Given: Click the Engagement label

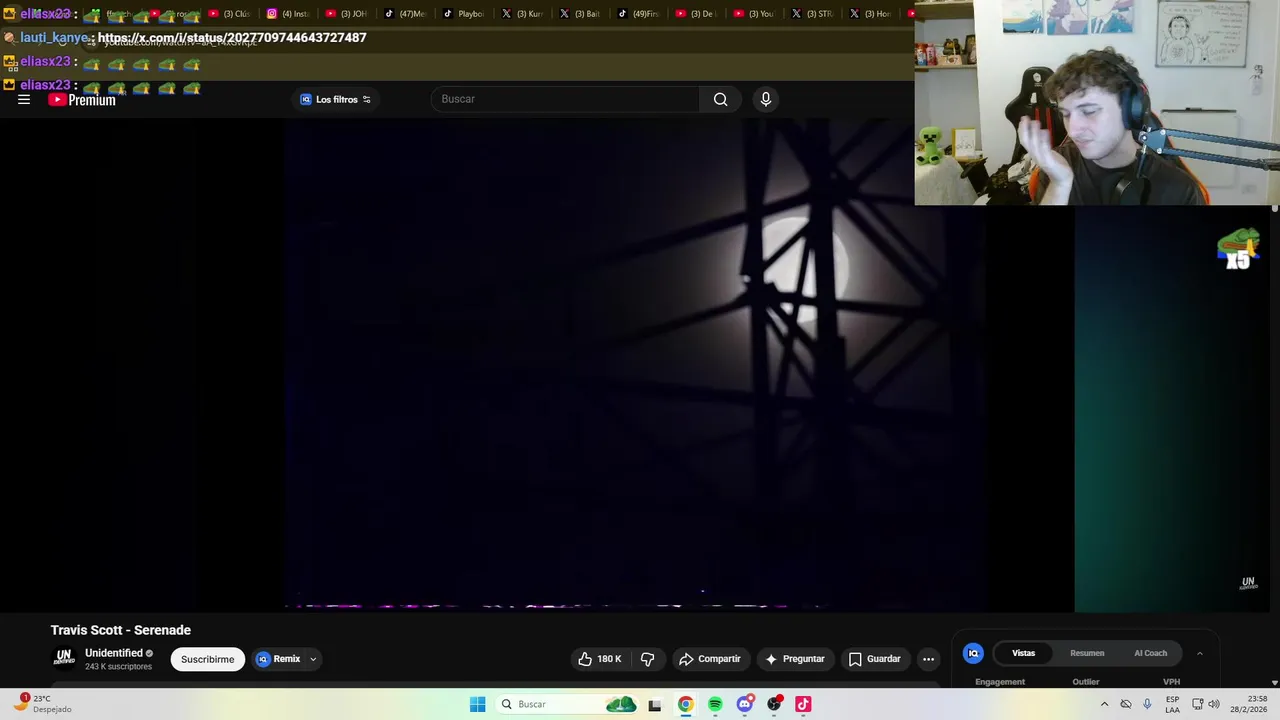Looking at the screenshot, I should point(1000,682).
